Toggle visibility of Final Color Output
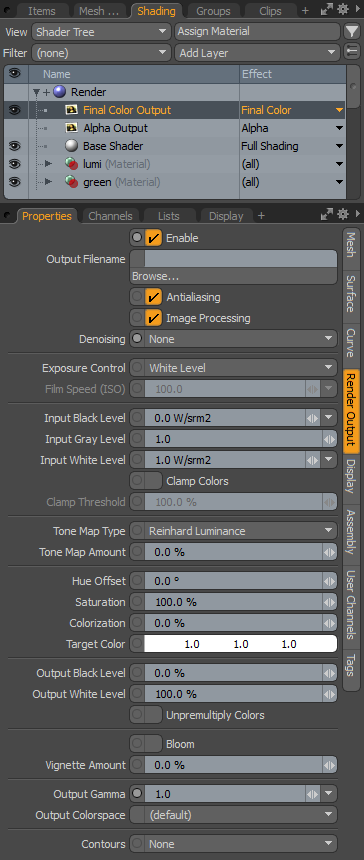The width and height of the screenshot is (364, 860). point(15,110)
